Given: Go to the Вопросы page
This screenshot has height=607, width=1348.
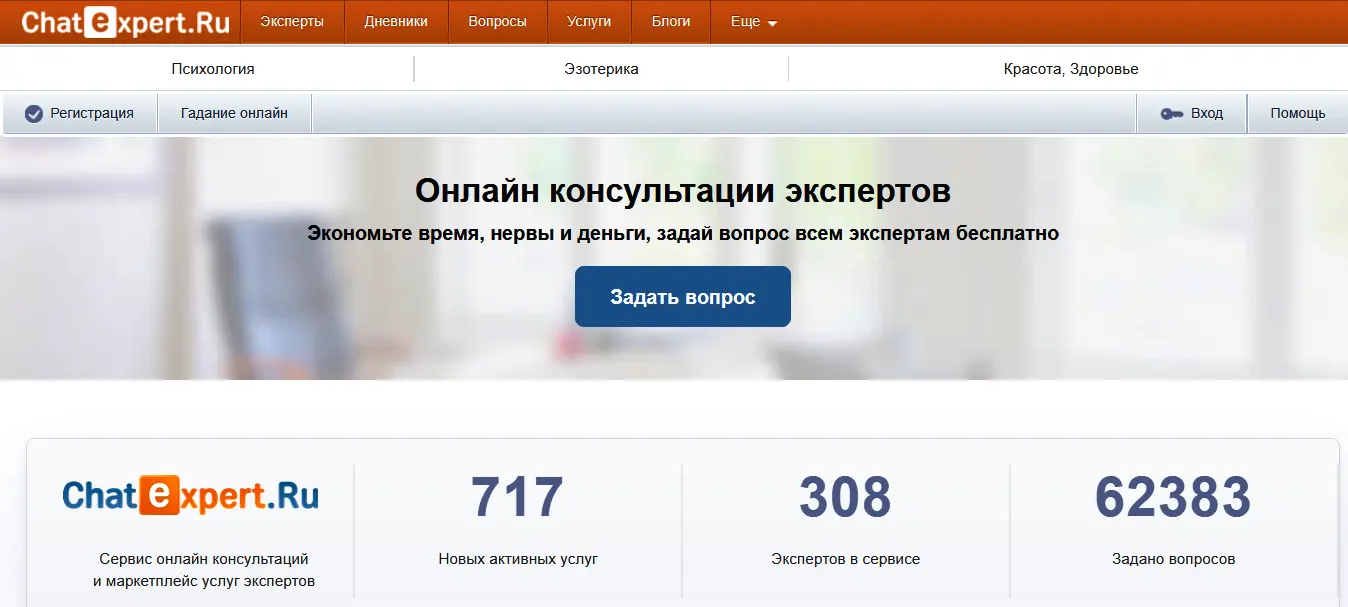Looking at the screenshot, I should pos(497,22).
